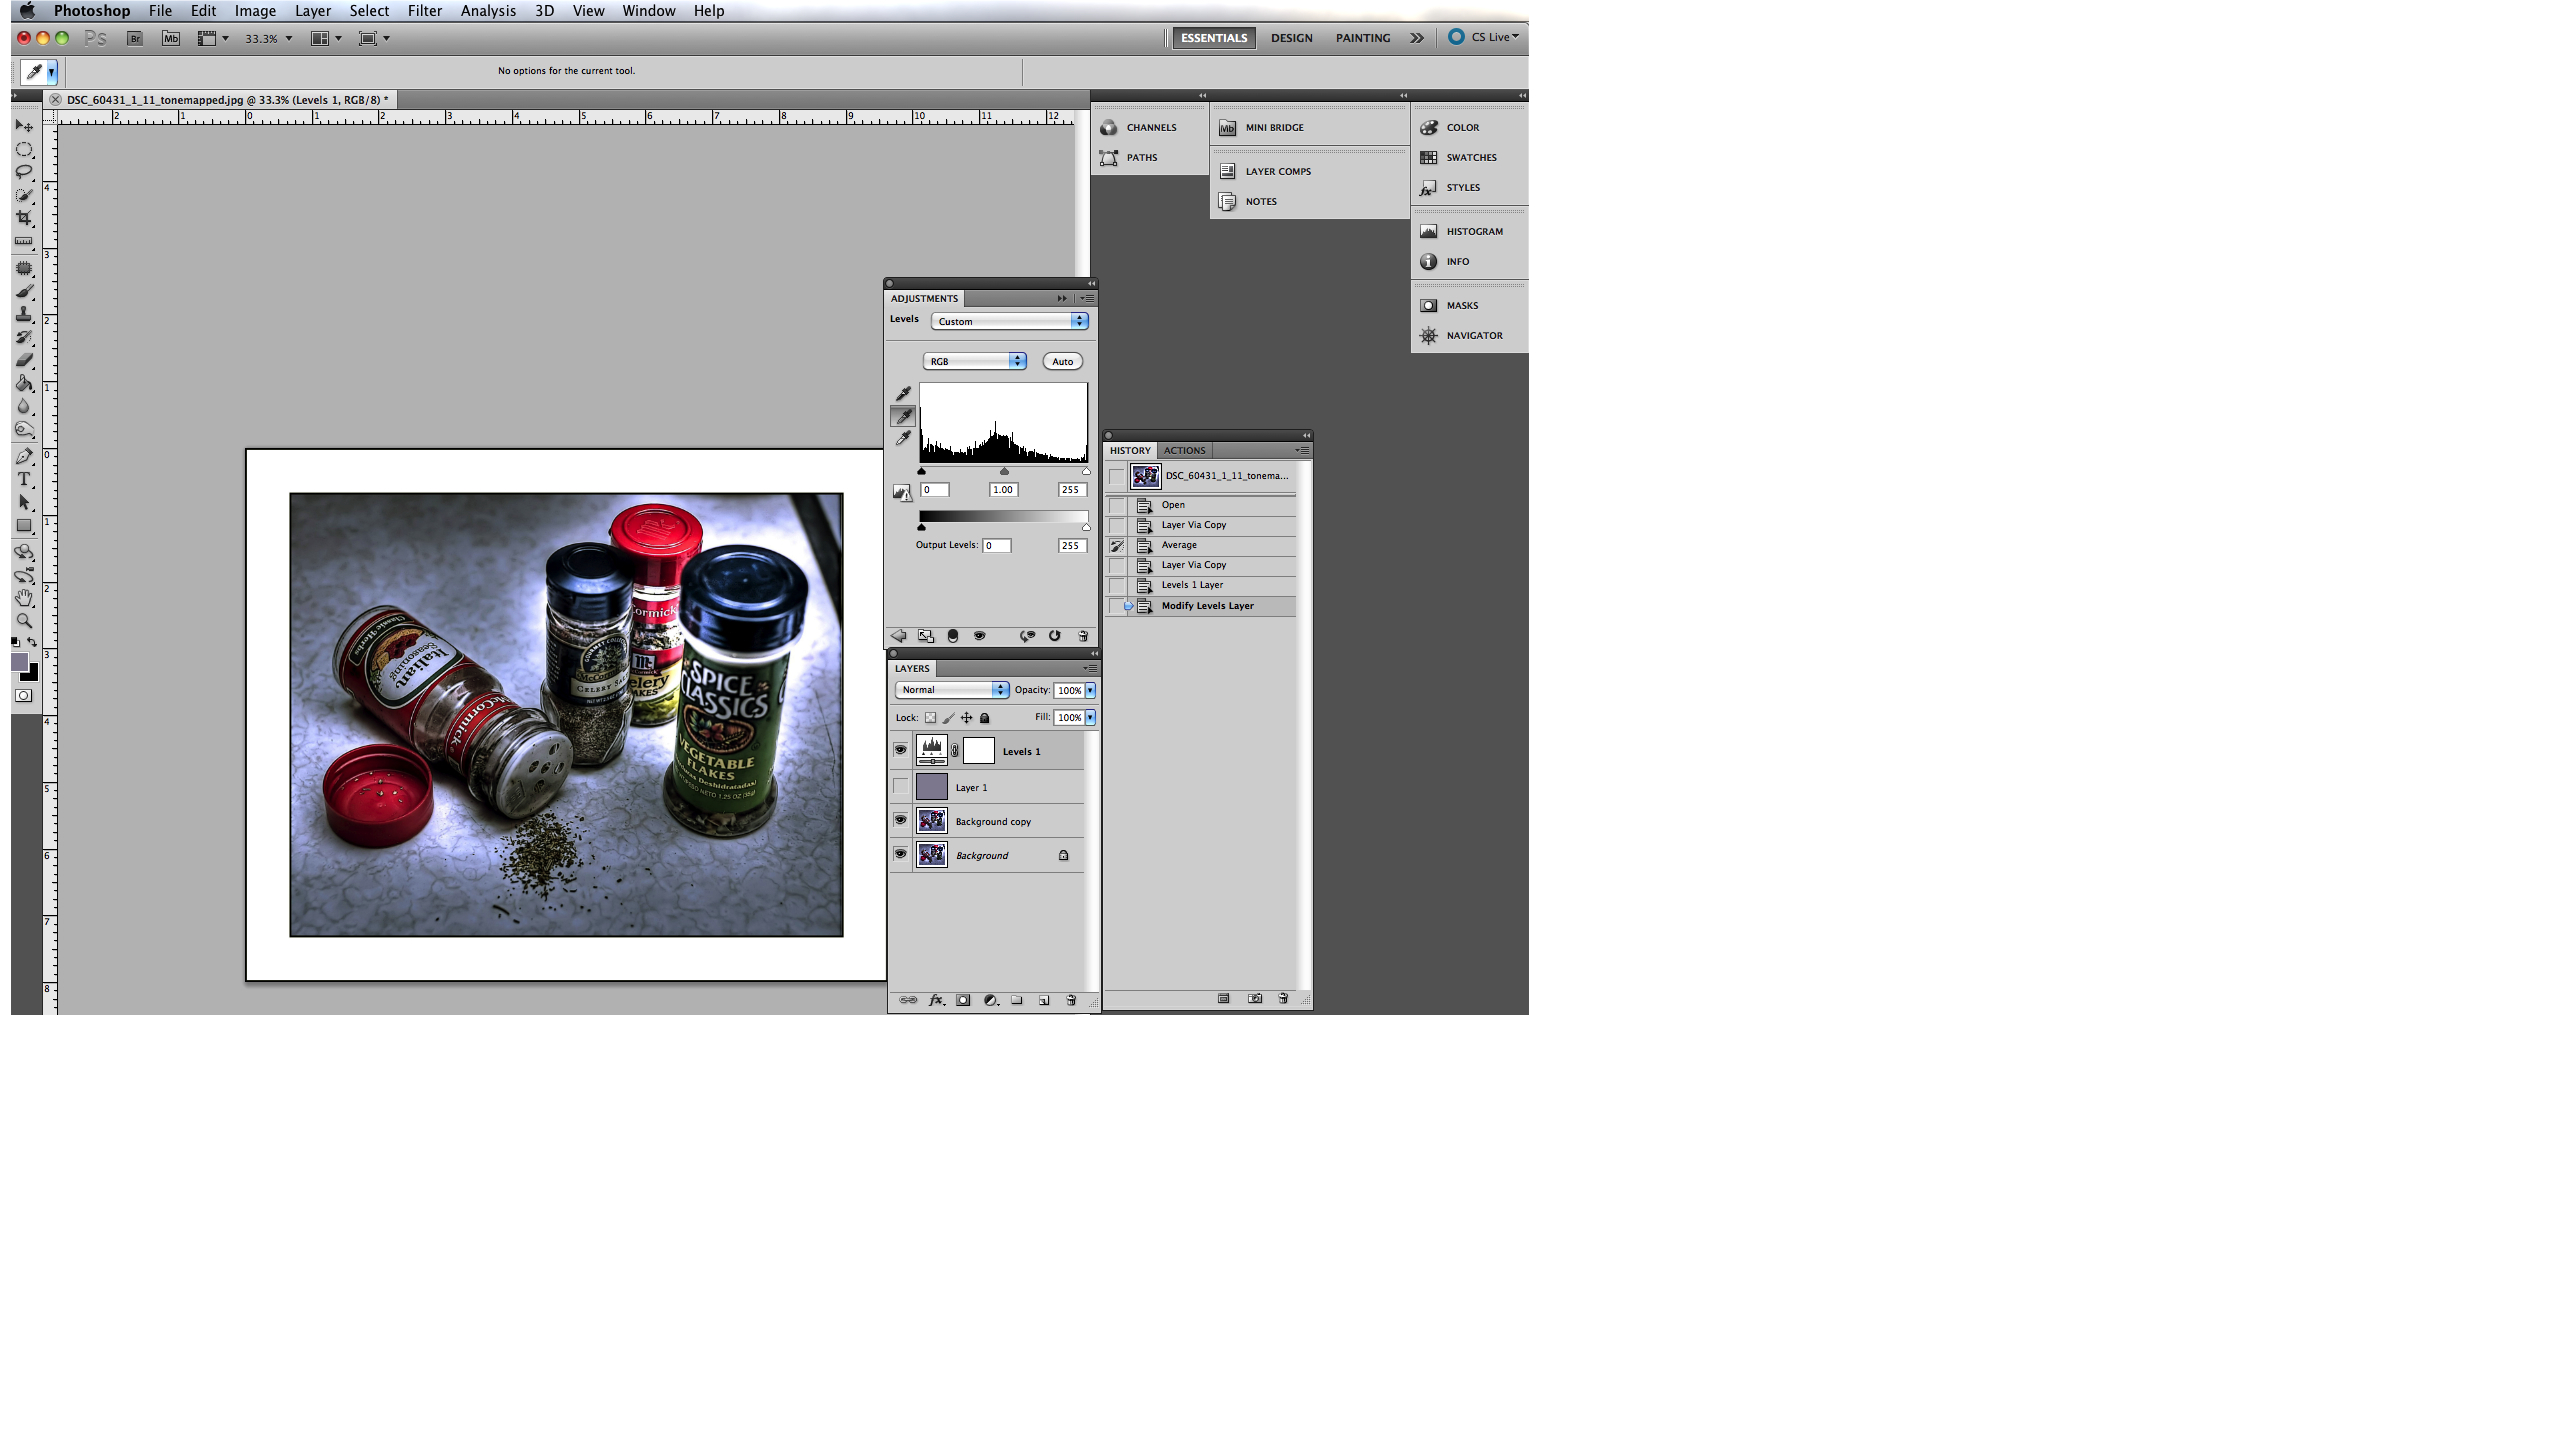The width and height of the screenshot is (2560, 1440).
Task: Select the Lasso tool
Action: coord(24,172)
